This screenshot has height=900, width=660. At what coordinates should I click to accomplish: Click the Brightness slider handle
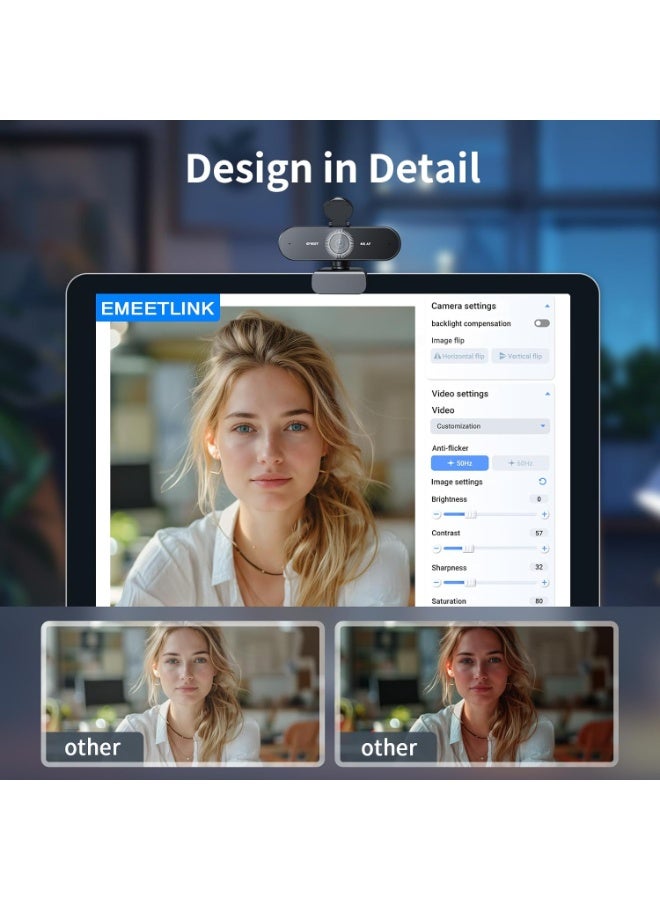pyautogui.click(x=471, y=515)
